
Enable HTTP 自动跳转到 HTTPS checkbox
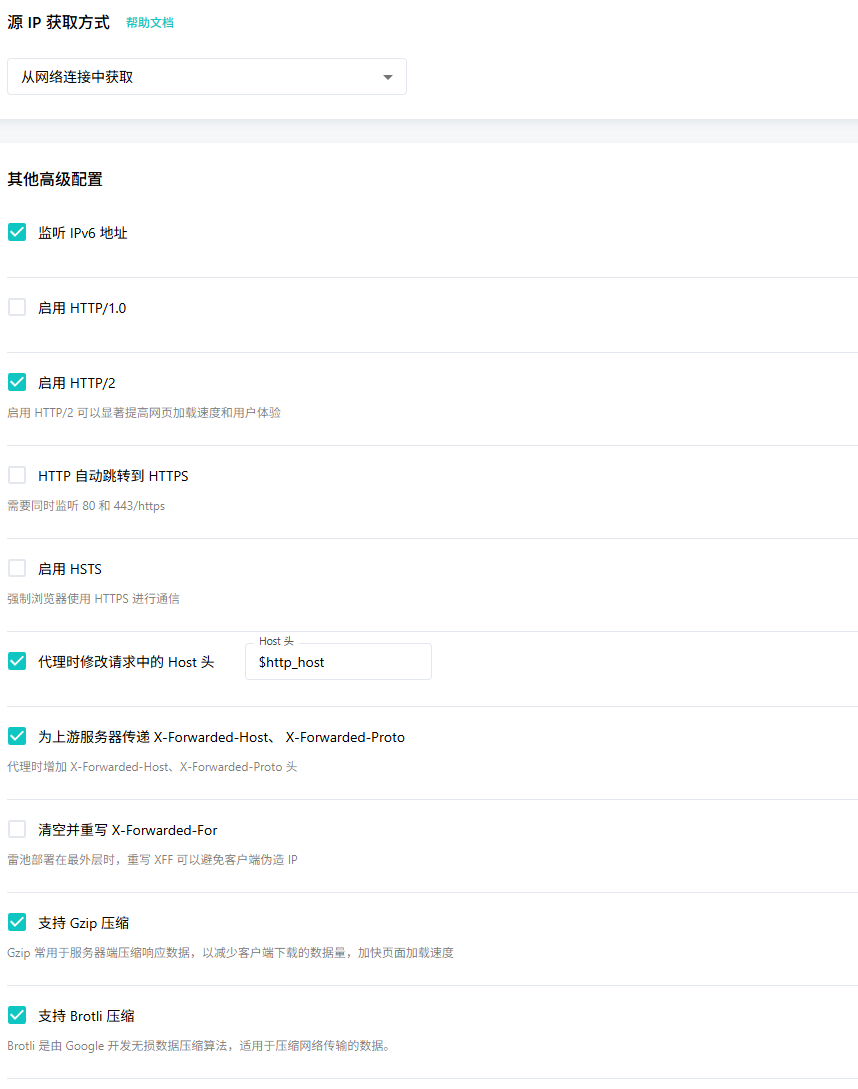click(17, 475)
